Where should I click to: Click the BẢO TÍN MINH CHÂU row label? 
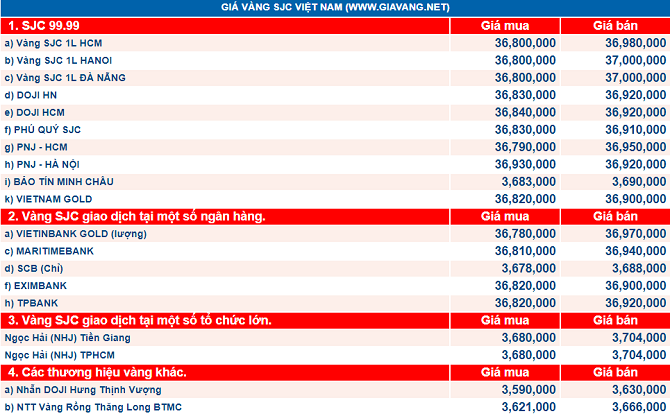[x=59, y=182]
